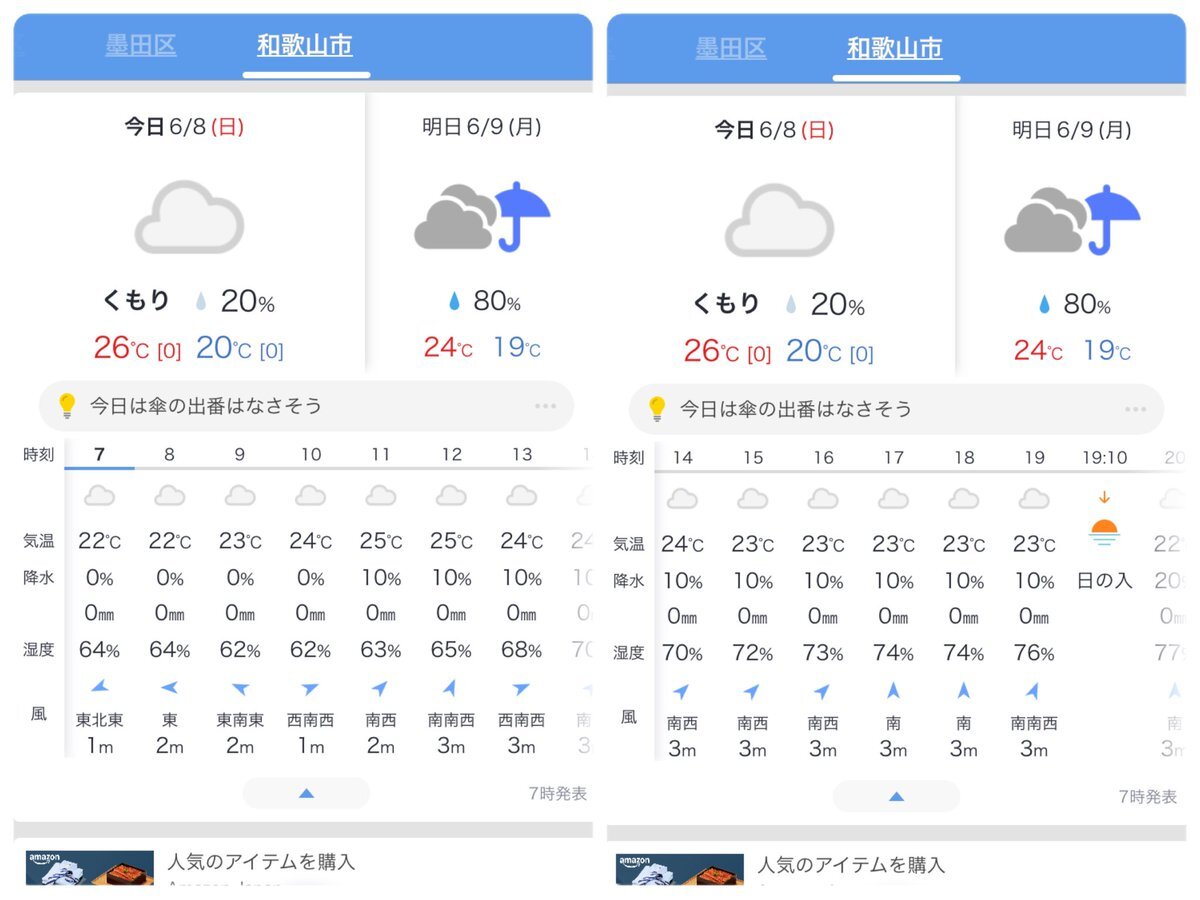1200x900 pixels.
Task: Click the sunset 日の入 icon
Action: pyautogui.click(x=1104, y=530)
